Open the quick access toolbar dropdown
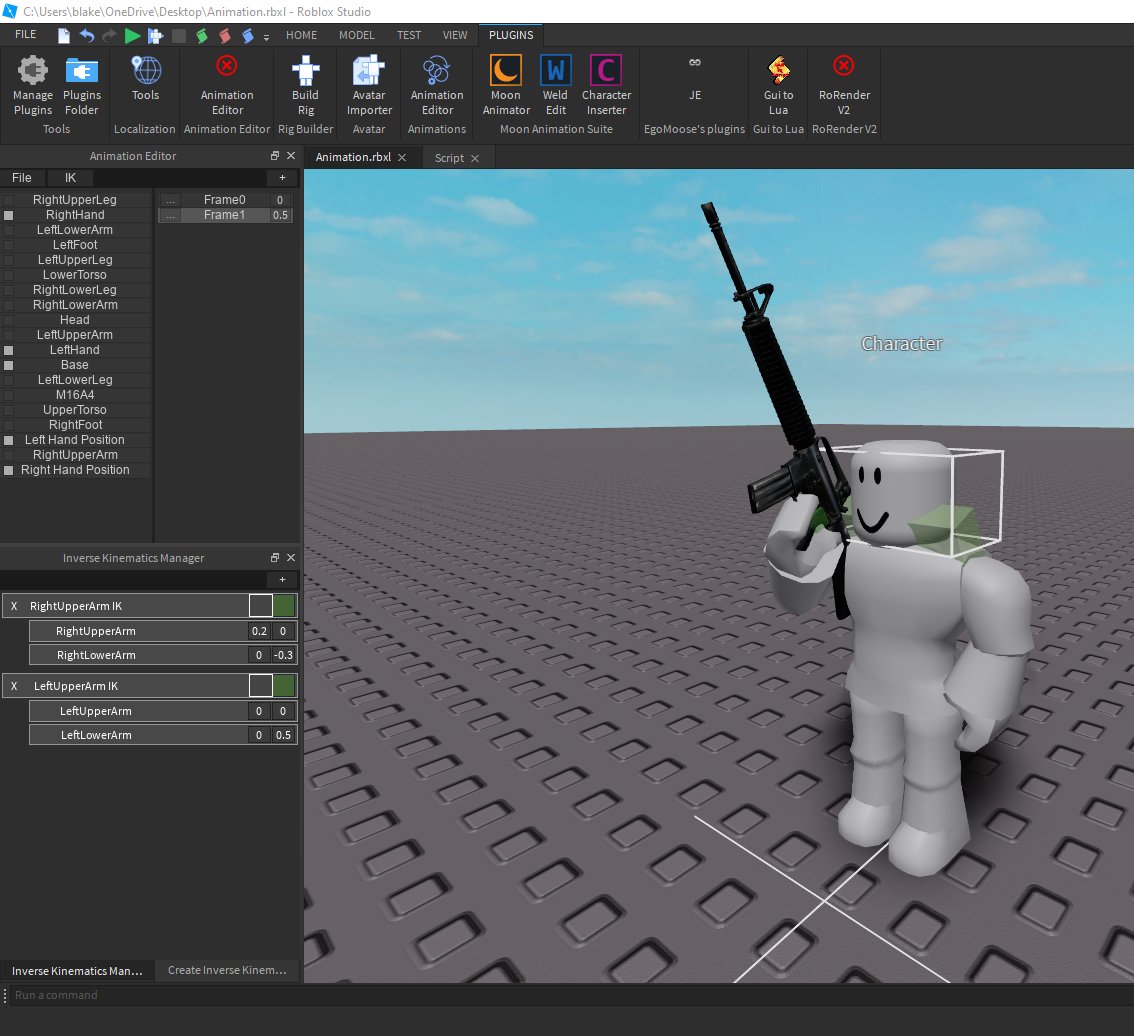The image size is (1134, 1036). (266, 37)
